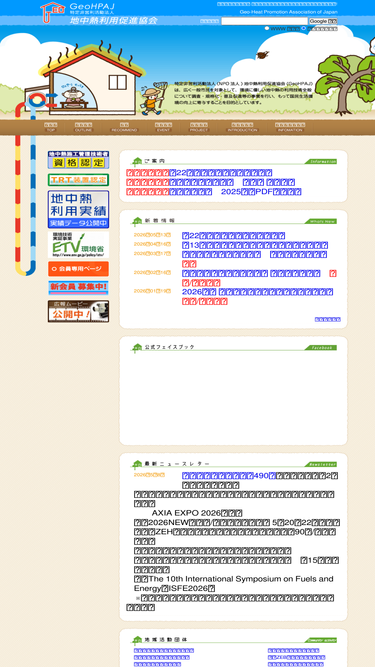Image resolution: width=375 pixels, height=667 pixels.
Task: Click the International Symposium on Fuels and Energy text
Action: (x=234, y=584)
